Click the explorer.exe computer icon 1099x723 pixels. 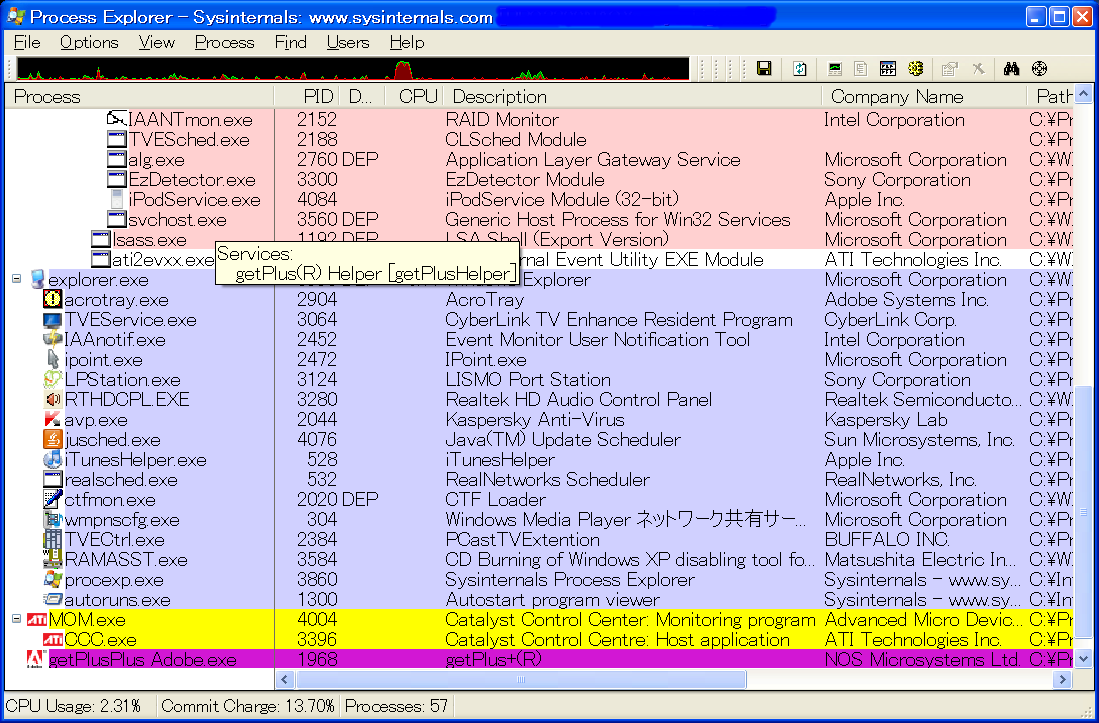tap(38, 280)
